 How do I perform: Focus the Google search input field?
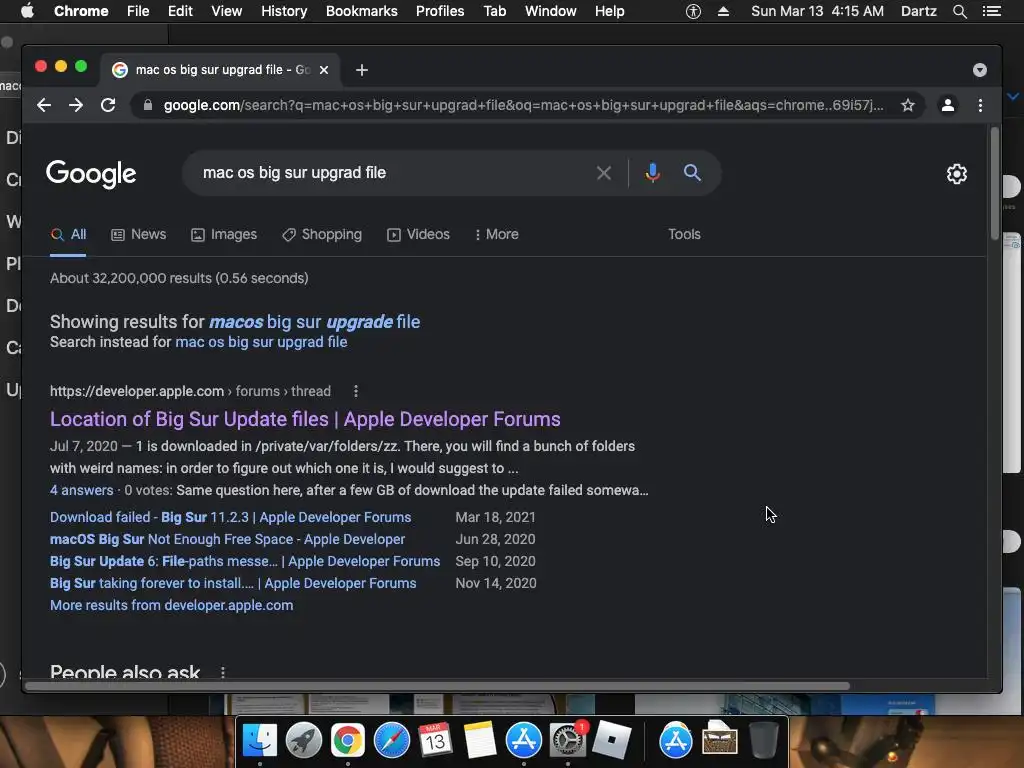coord(392,173)
